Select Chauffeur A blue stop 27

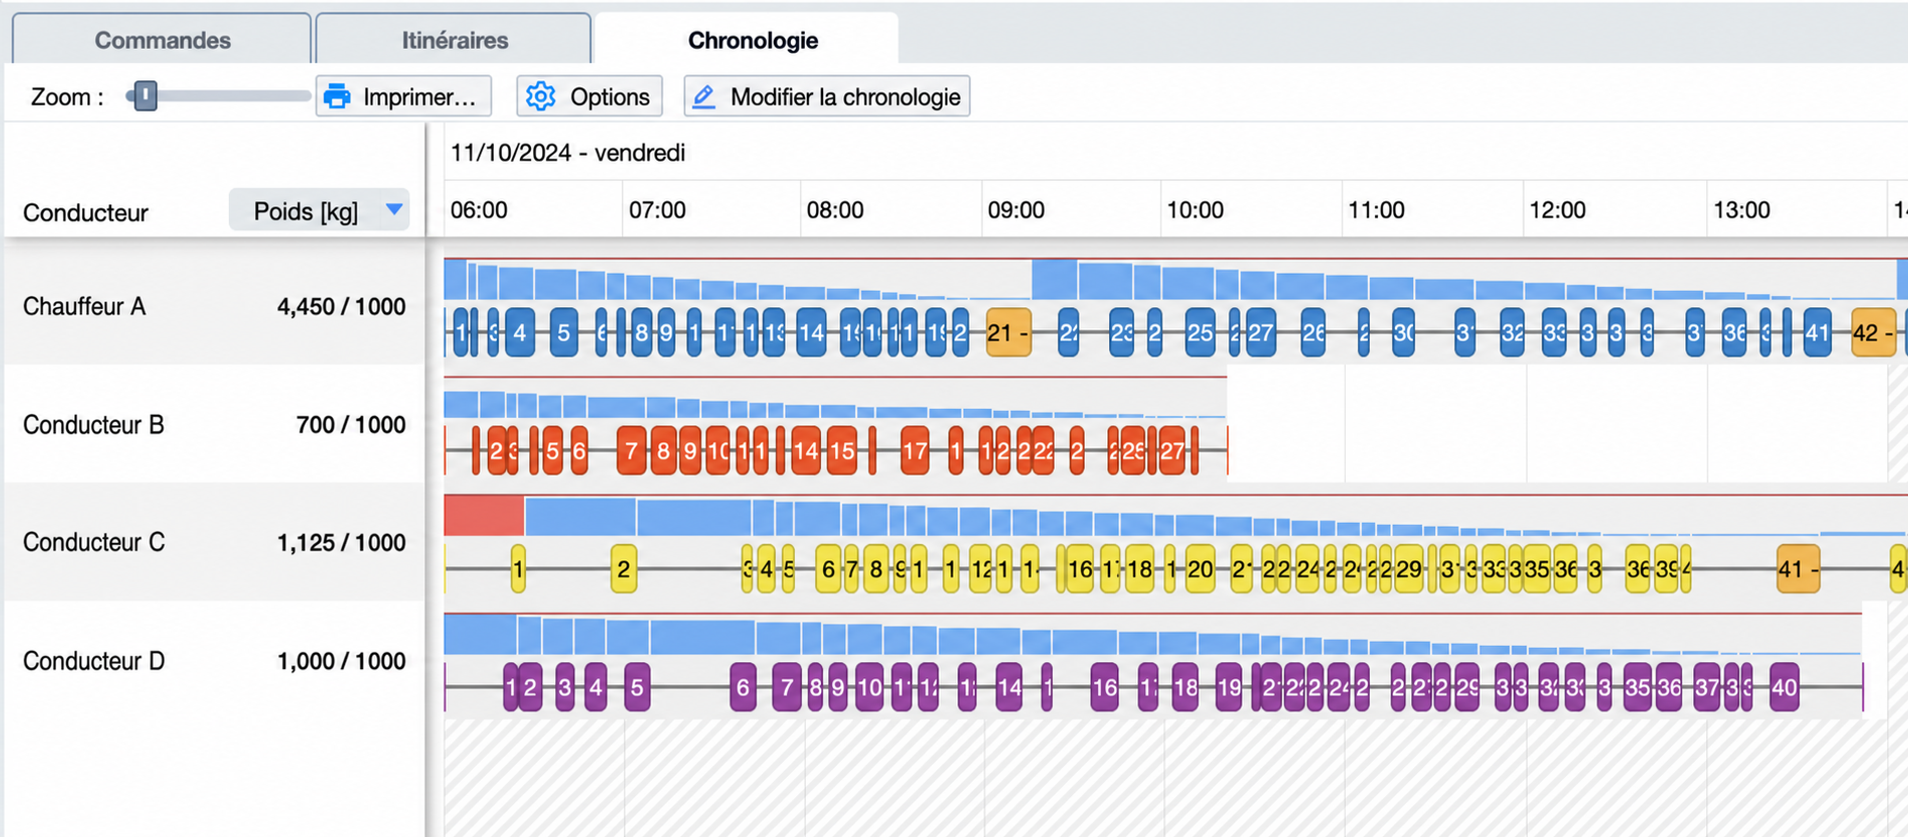pos(1261,332)
